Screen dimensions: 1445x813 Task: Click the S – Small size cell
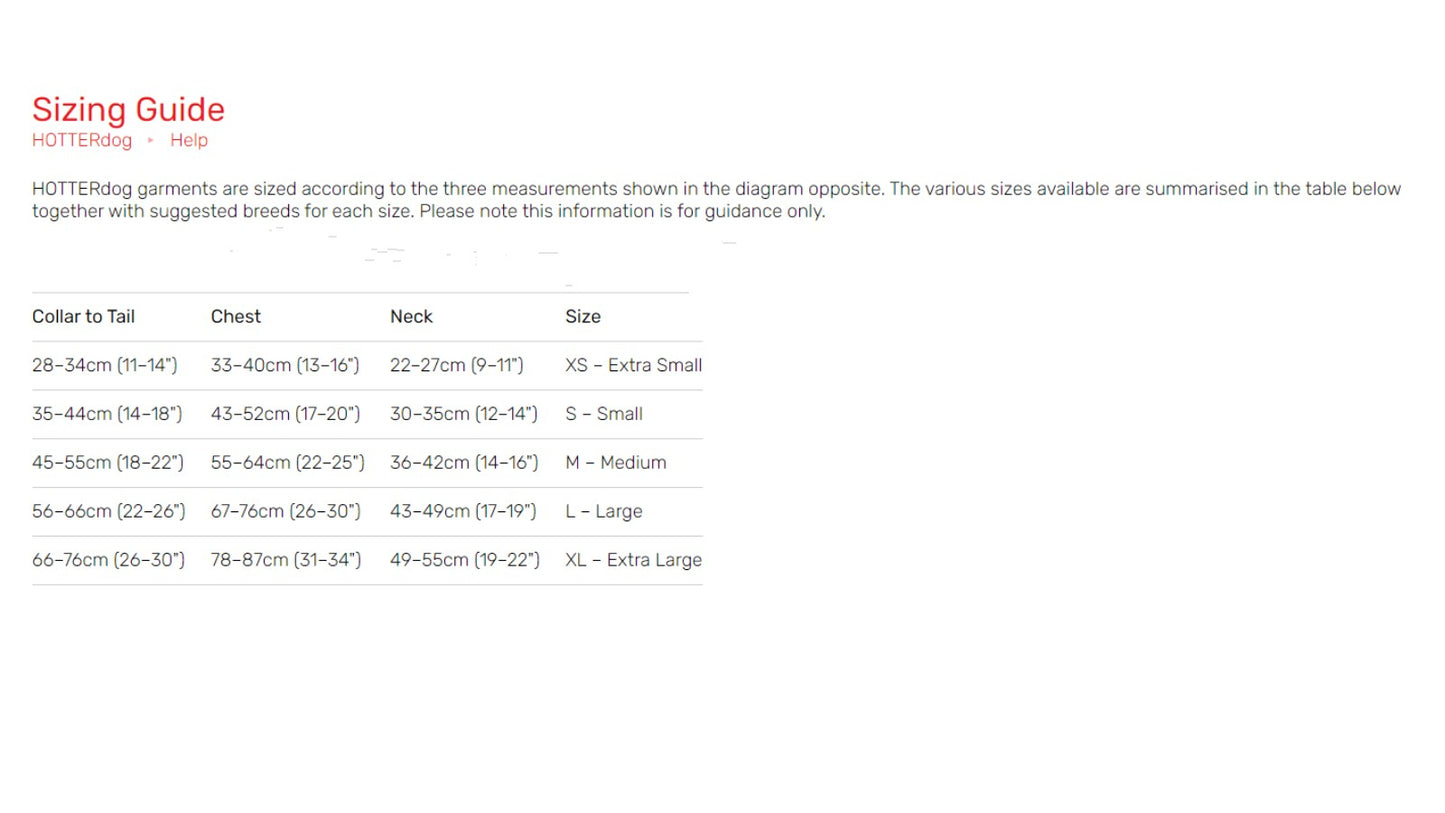[604, 414]
